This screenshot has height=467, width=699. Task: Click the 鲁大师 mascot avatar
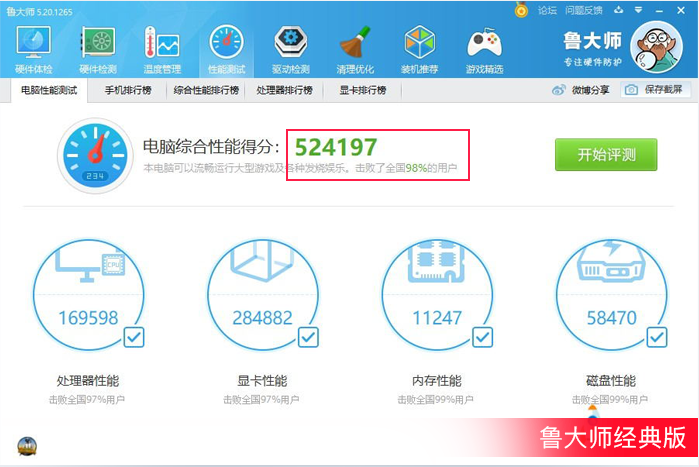(656, 47)
